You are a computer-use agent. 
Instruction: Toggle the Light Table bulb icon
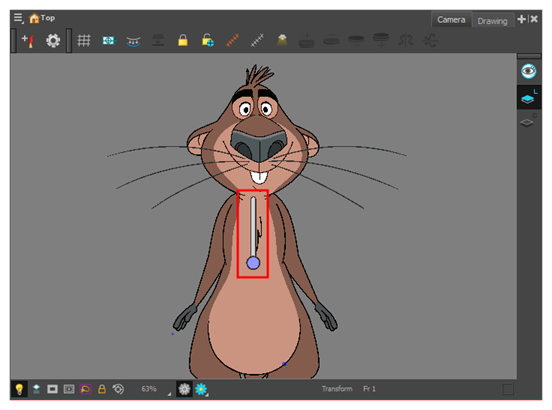(19, 389)
